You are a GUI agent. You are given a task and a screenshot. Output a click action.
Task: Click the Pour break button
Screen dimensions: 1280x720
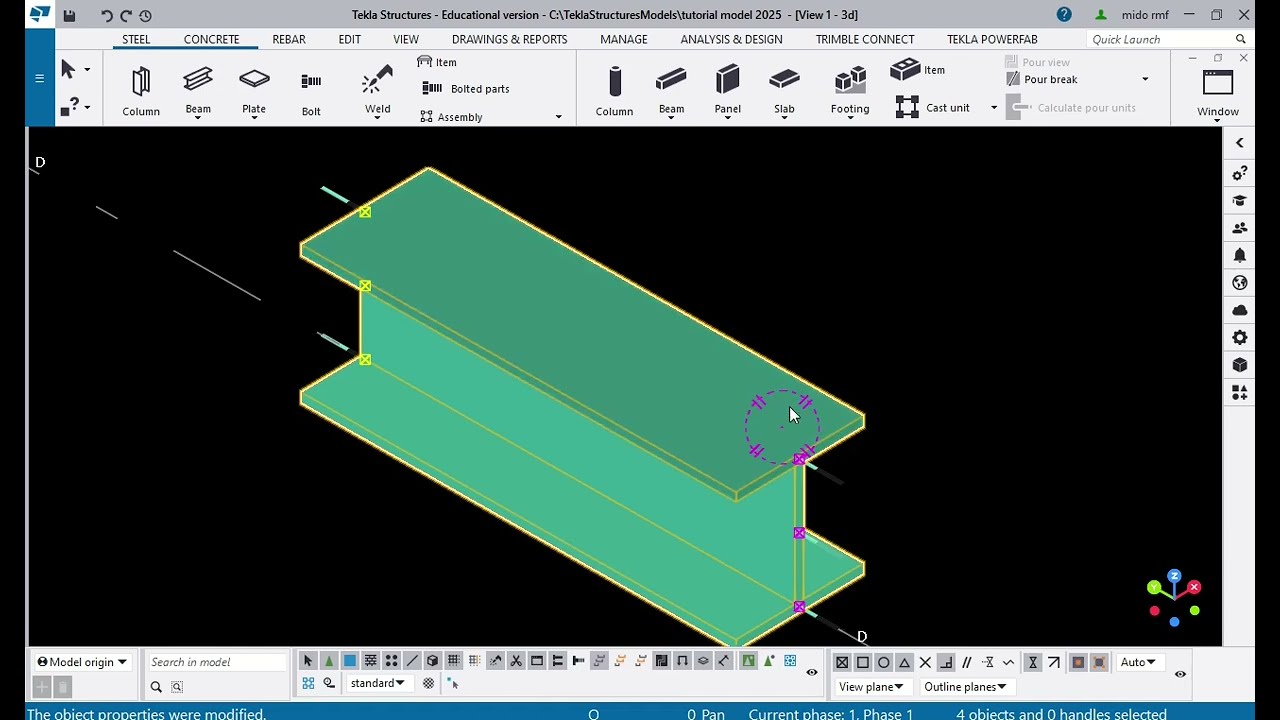(x=1041, y=79)
